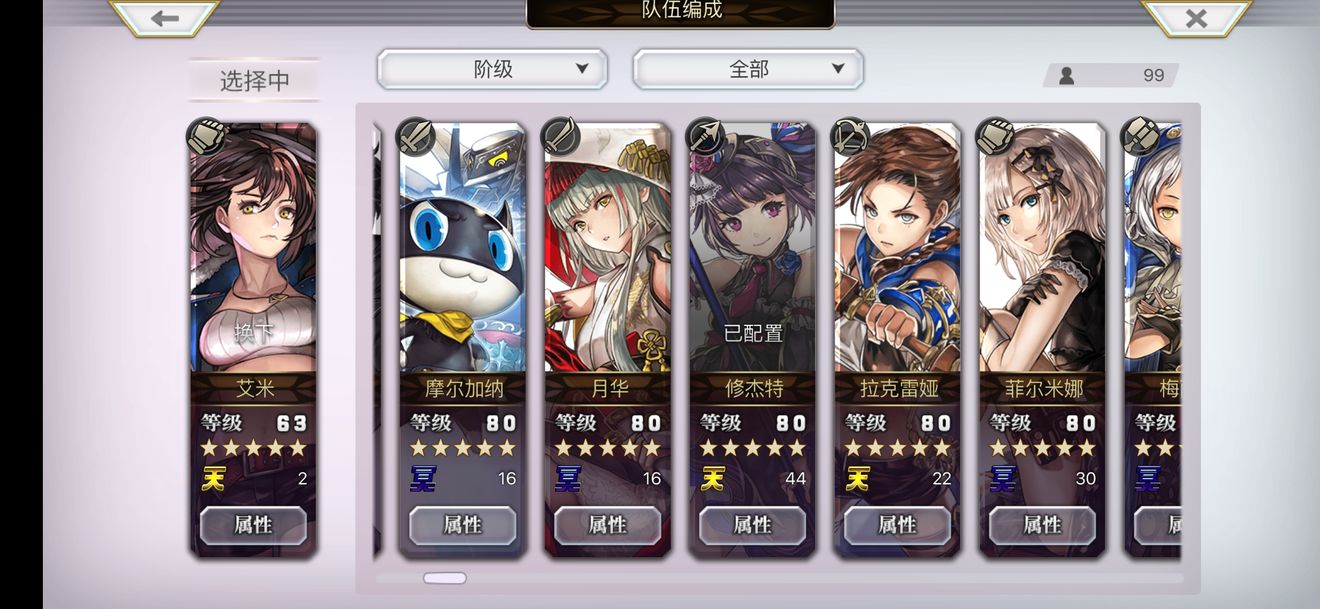The image size is (1320, 609).
Task: Click the bow weapon icon on 拉克雷娅
Action: click(x=850, y=135)
